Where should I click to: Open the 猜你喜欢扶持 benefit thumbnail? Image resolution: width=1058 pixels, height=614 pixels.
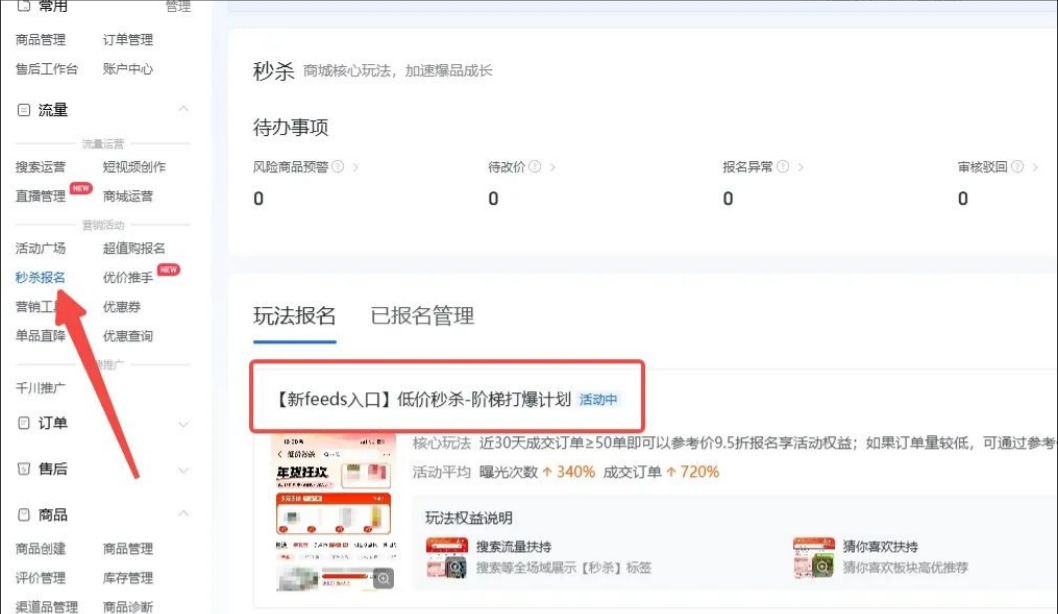click(x=814, y=558)
